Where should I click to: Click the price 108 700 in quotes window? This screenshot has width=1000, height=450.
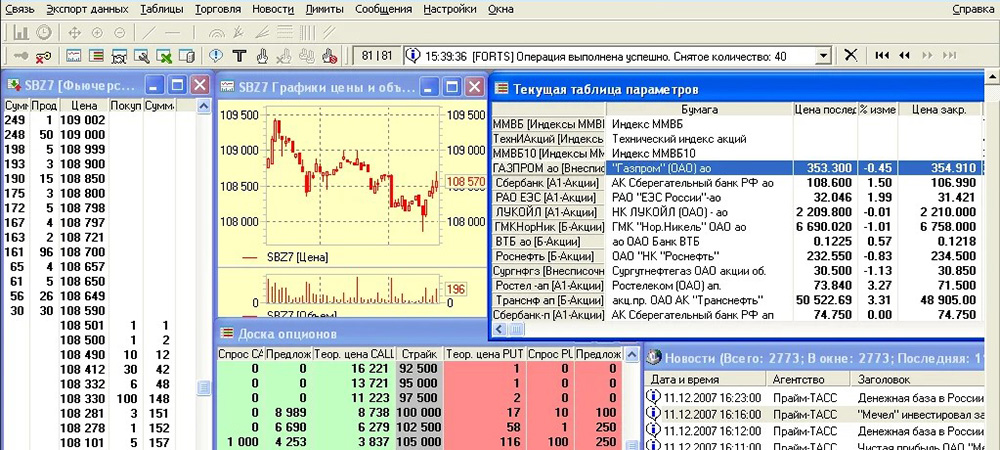click(83, 252)
